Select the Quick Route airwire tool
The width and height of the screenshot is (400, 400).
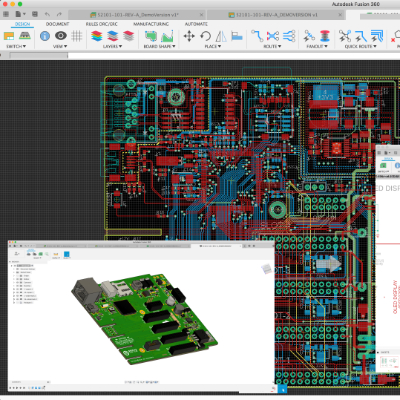click(x=345, y=36)
